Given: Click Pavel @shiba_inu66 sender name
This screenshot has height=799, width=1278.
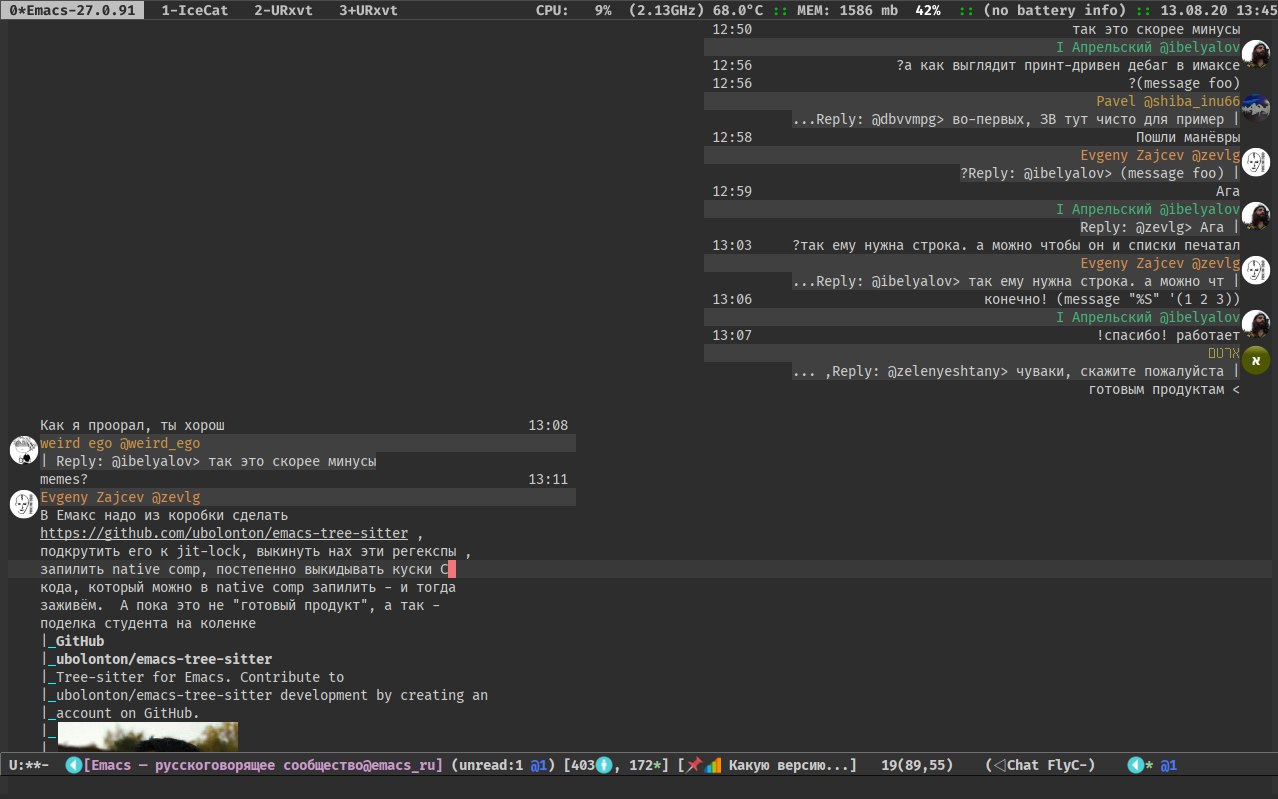Looking at the screenshot, I should pyautogui.click(x=1168, y=101).
